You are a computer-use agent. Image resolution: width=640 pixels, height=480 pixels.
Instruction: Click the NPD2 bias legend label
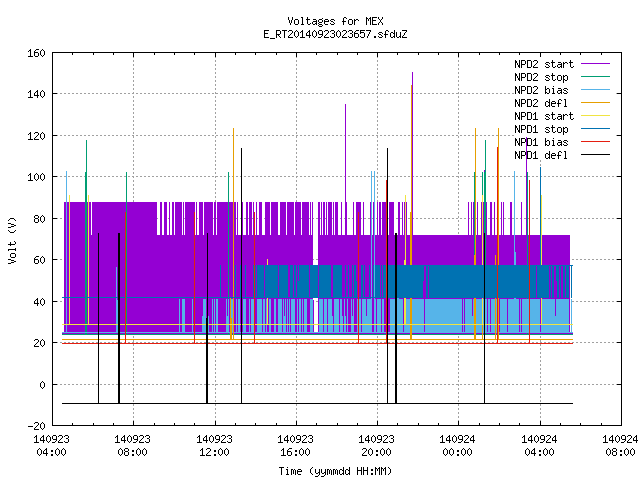(x=541, y=90)
